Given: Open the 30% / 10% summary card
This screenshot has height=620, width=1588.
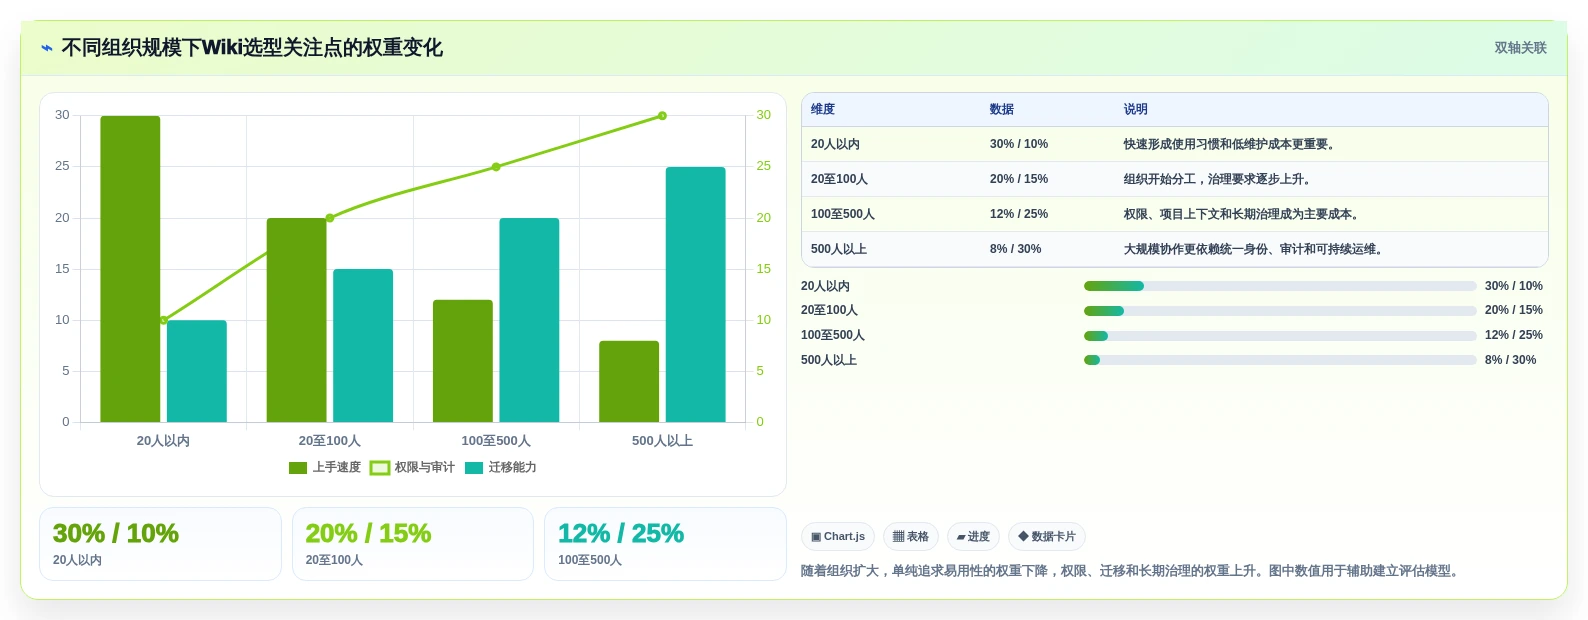Looking at the screenshot, I should (x=160, y=544).
